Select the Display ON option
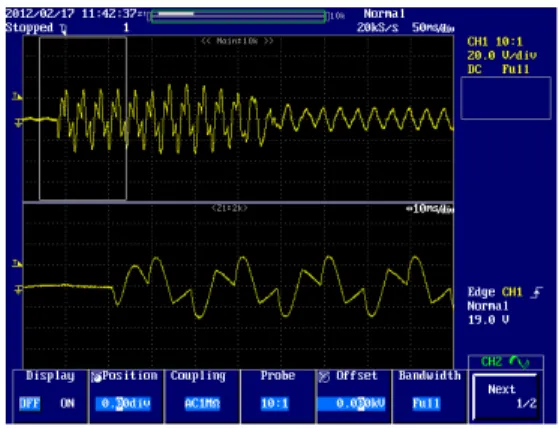 (x=67, y=404)
